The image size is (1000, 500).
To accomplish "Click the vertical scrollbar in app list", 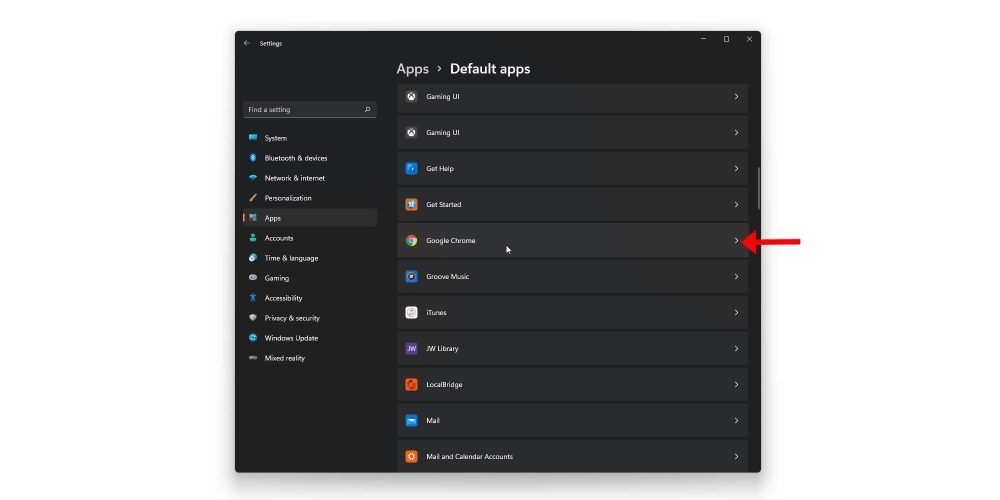I will click(x=759, y=188).
